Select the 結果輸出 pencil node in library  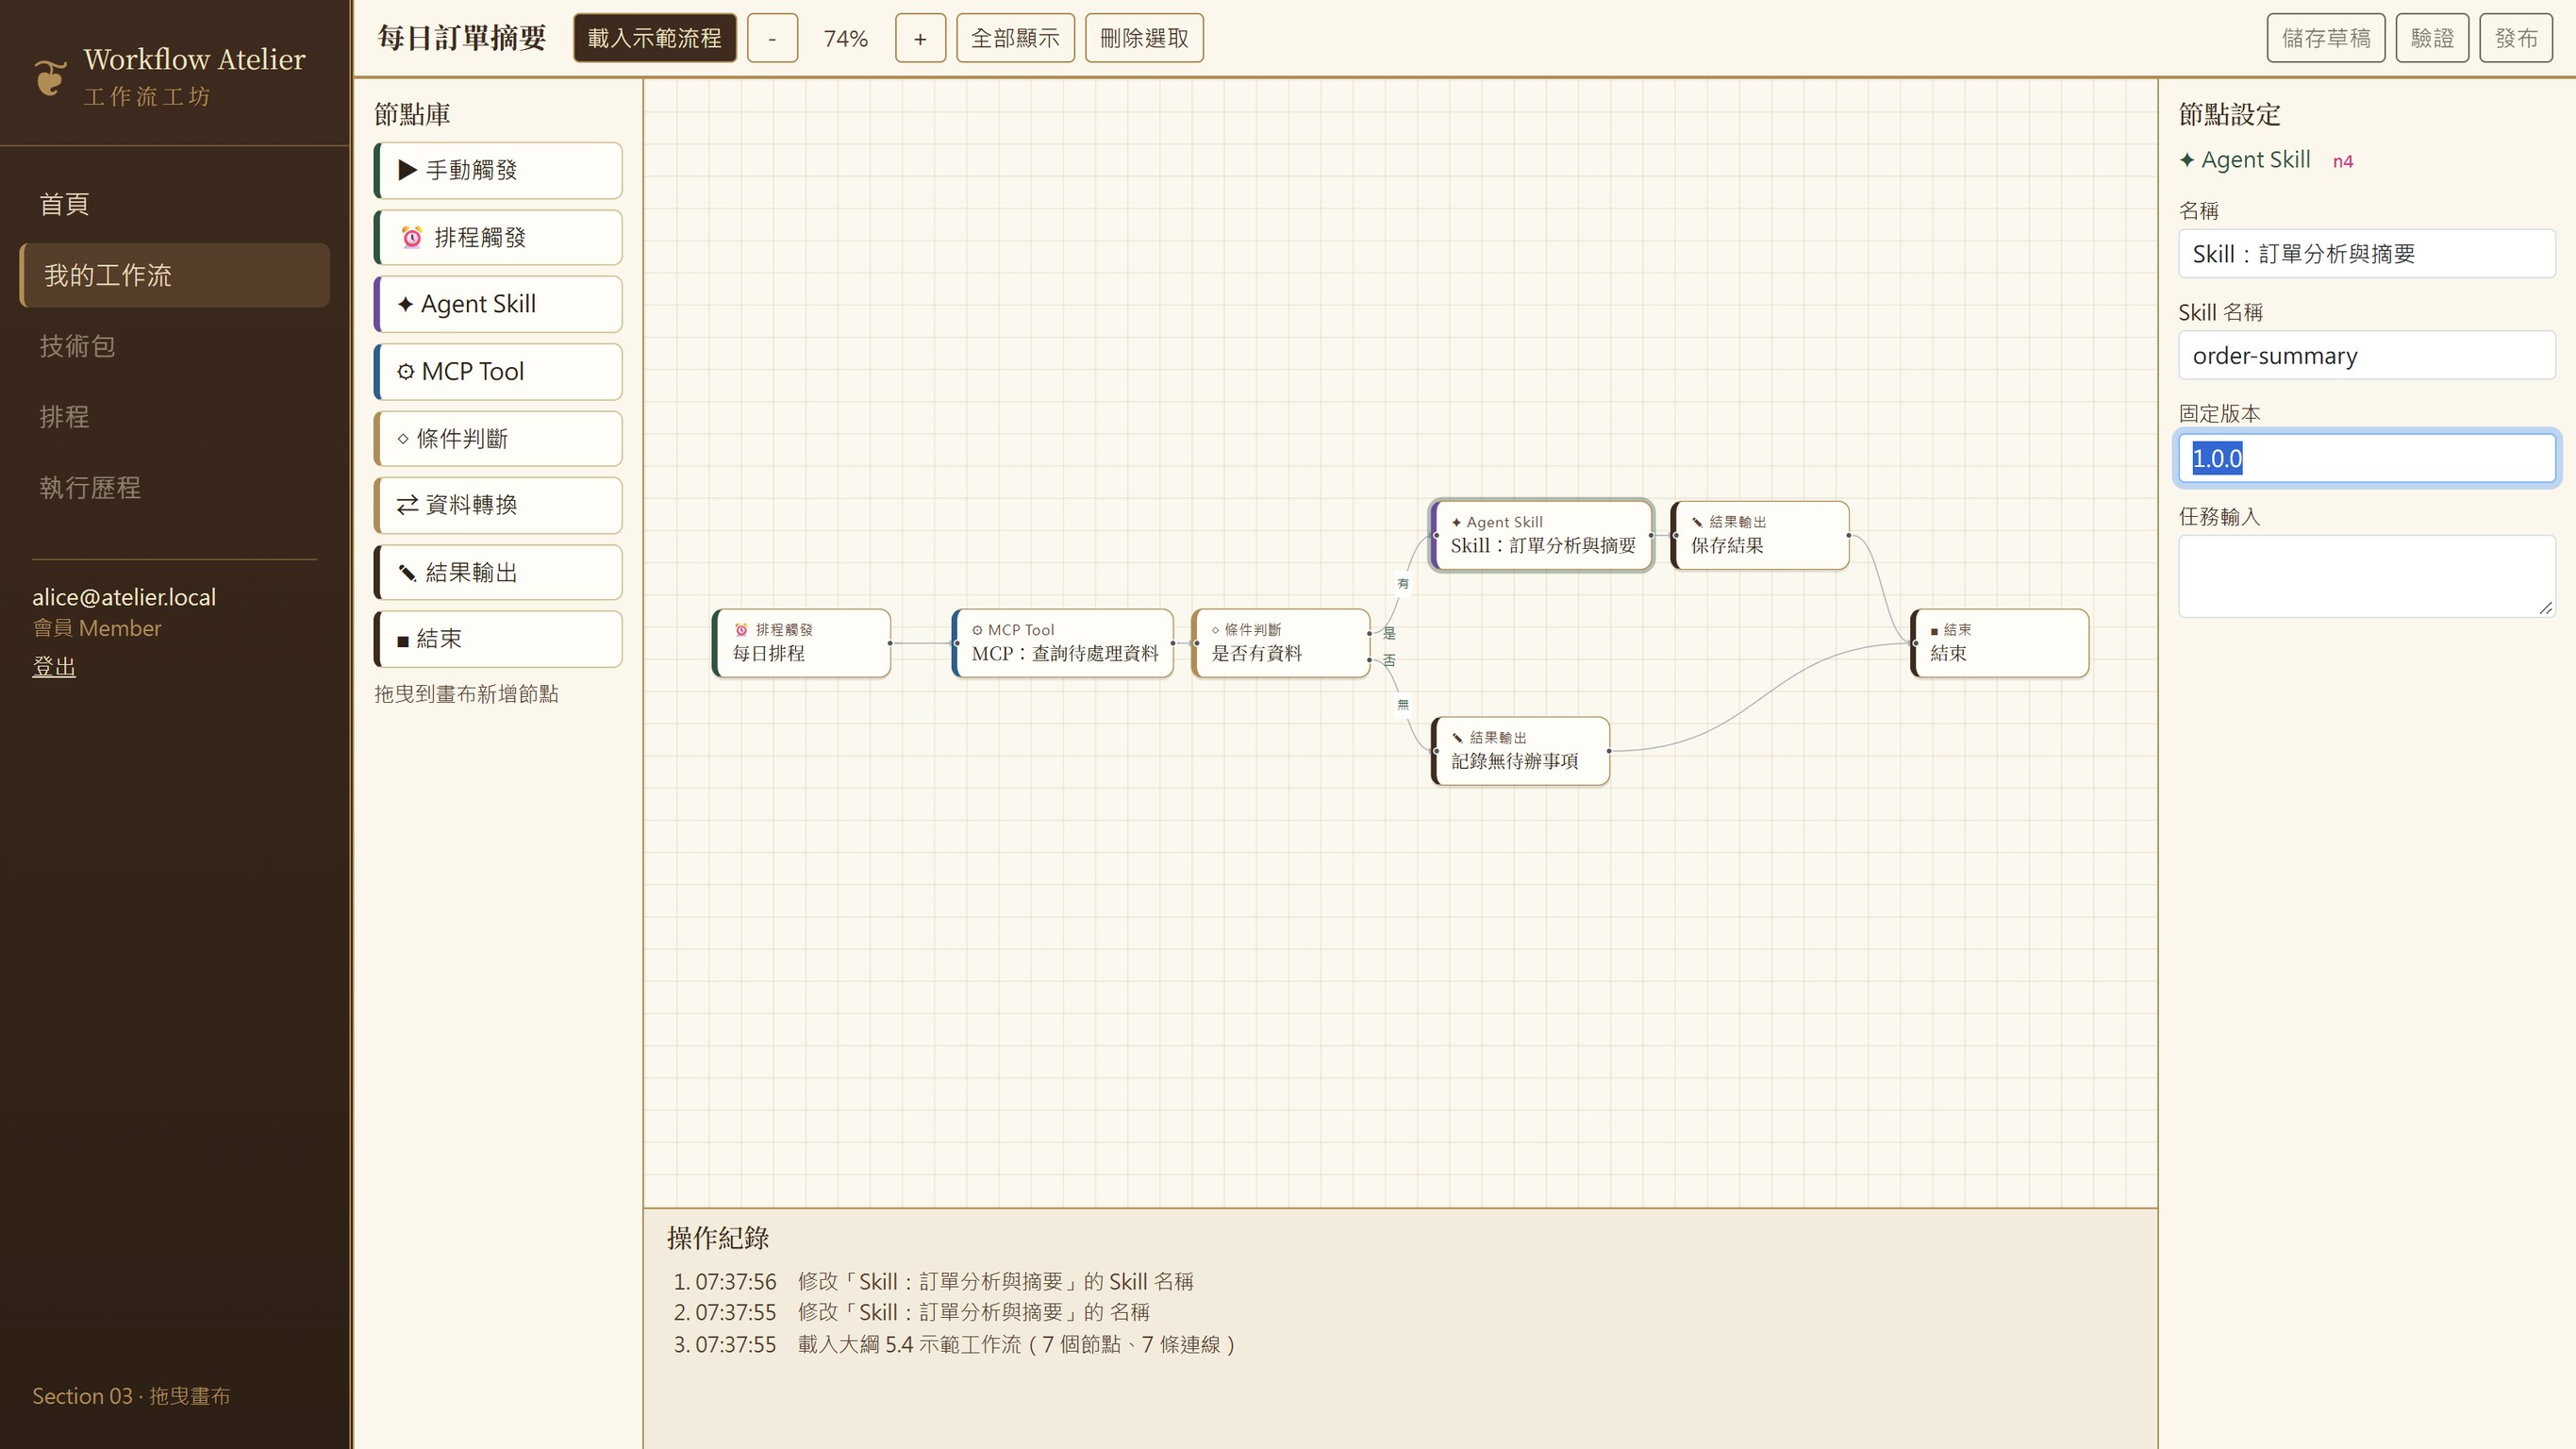tap(498, 573)
